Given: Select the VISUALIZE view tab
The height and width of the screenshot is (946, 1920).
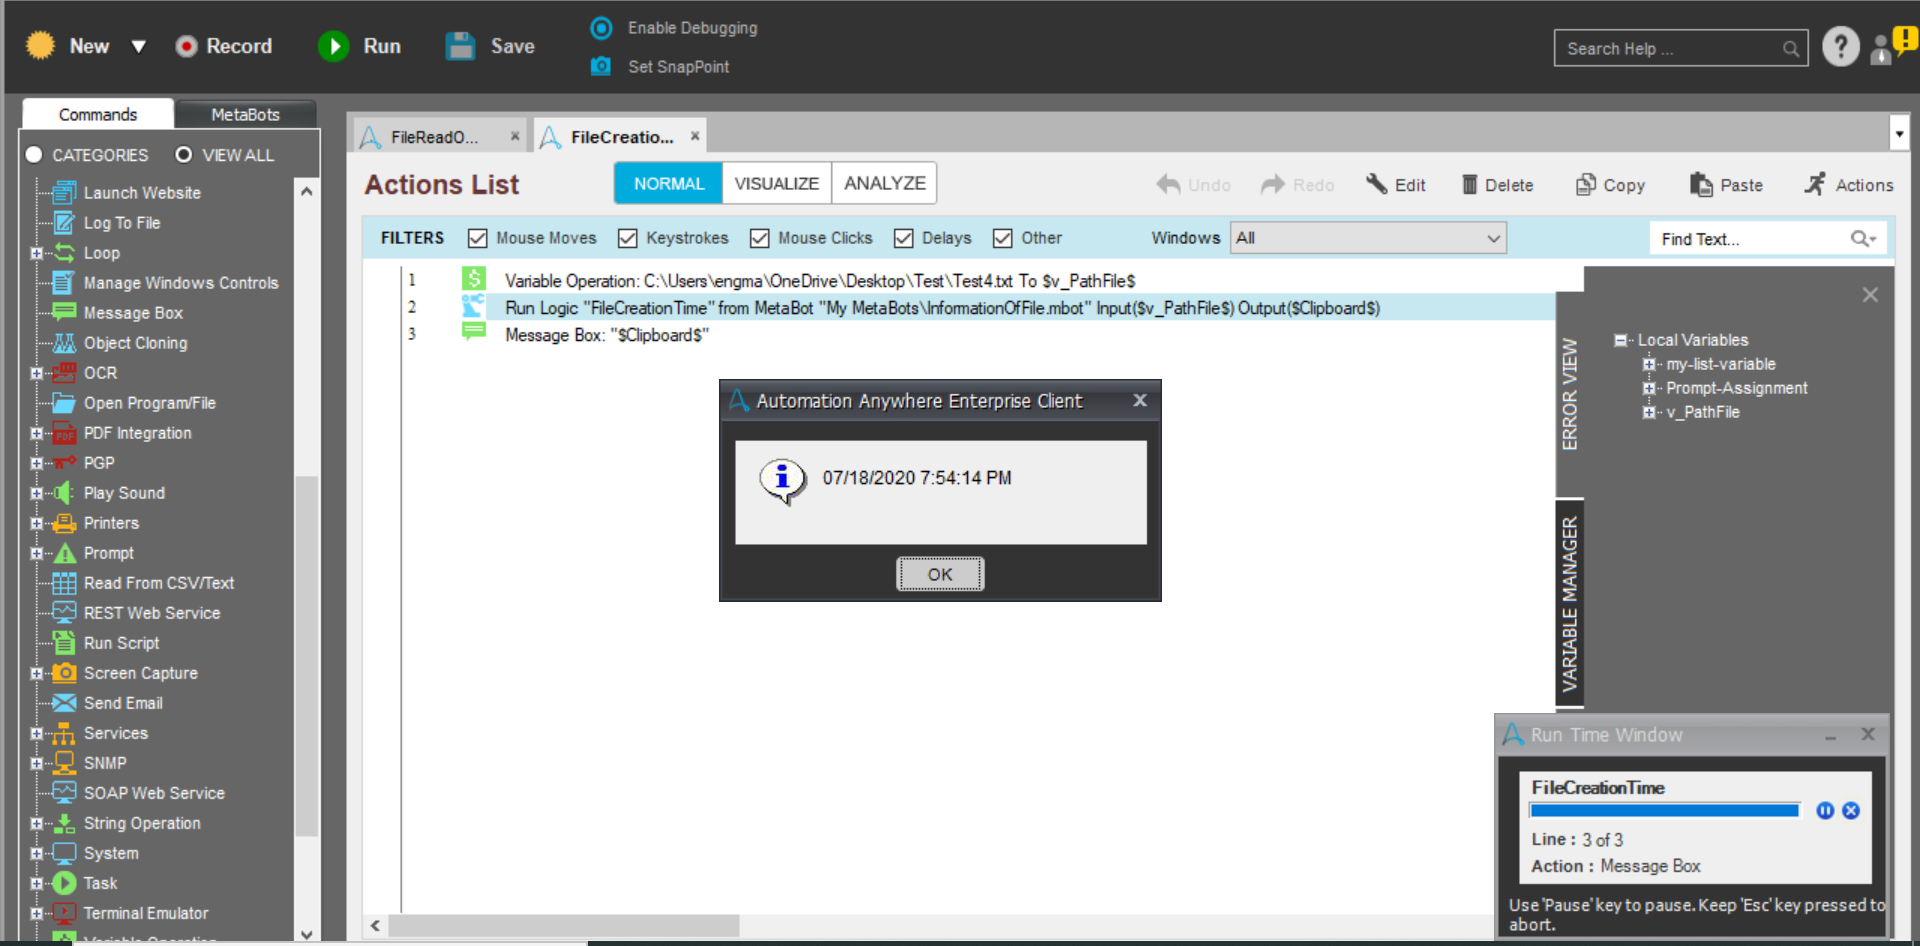Looking at the screenshot, I should pyautogui.click(x=777, y=183).
